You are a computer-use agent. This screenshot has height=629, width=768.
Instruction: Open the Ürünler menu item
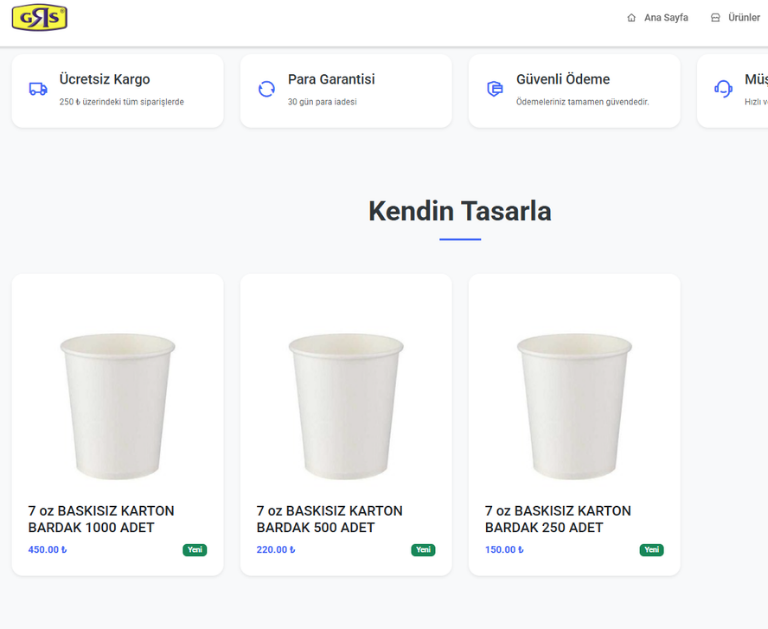(x=743, y=18)
